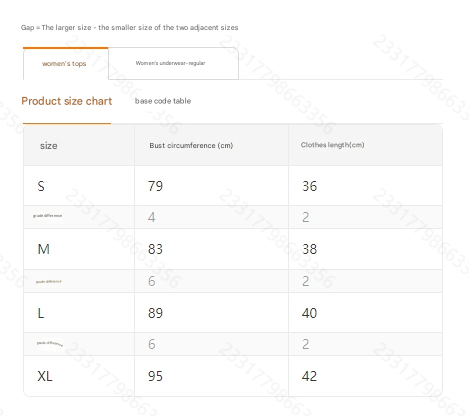Select the XL size row label
The width and height of the screenshot is (469, 416).
click(45, 376)
